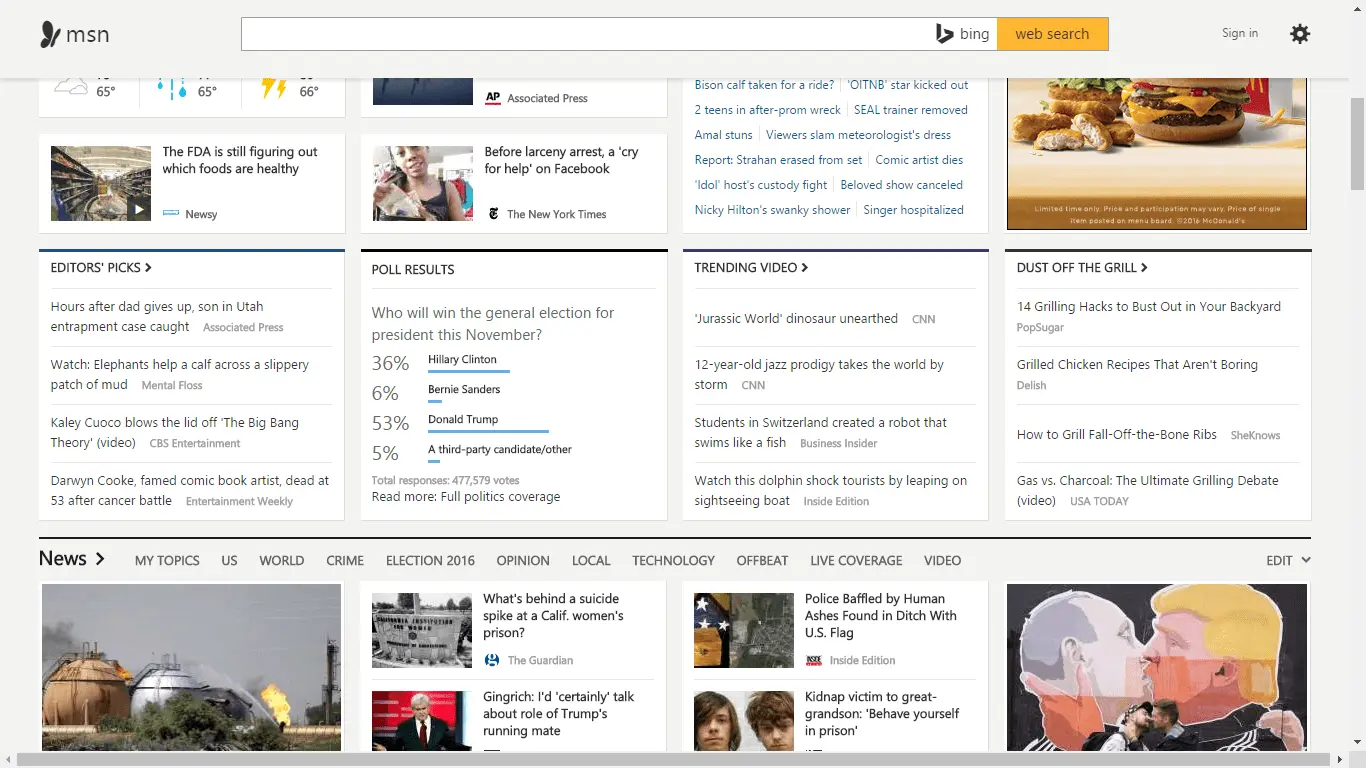The image size is (1366, 768).
Task: Click the vertical page scrollbar
Action: point(1357,143)
